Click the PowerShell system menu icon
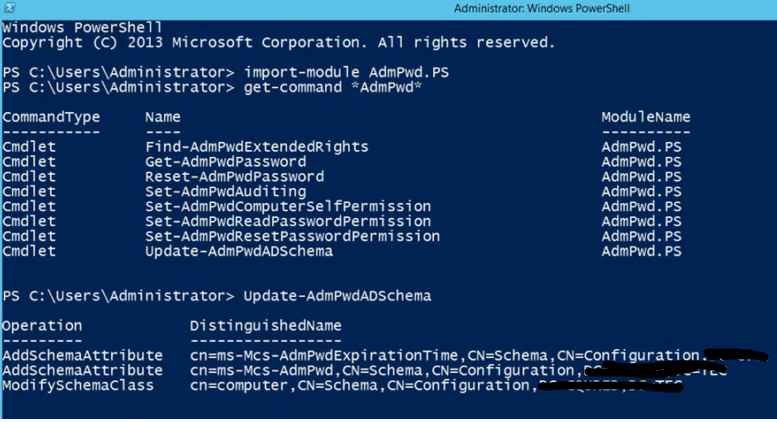Screen dimensions: 777x422 coord(8,7)
